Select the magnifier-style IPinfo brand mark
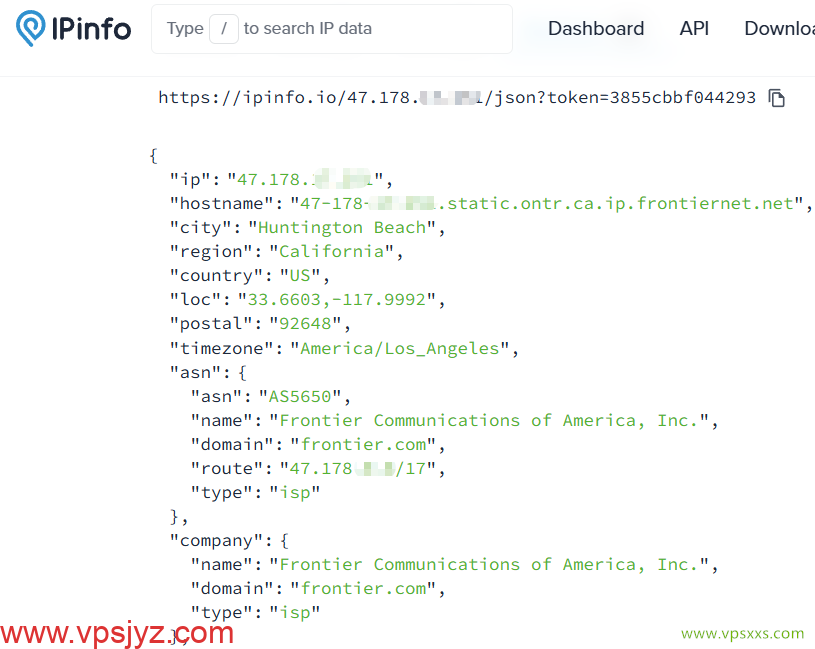The width and height of the screenshot is (815, 649). (29, 29)
